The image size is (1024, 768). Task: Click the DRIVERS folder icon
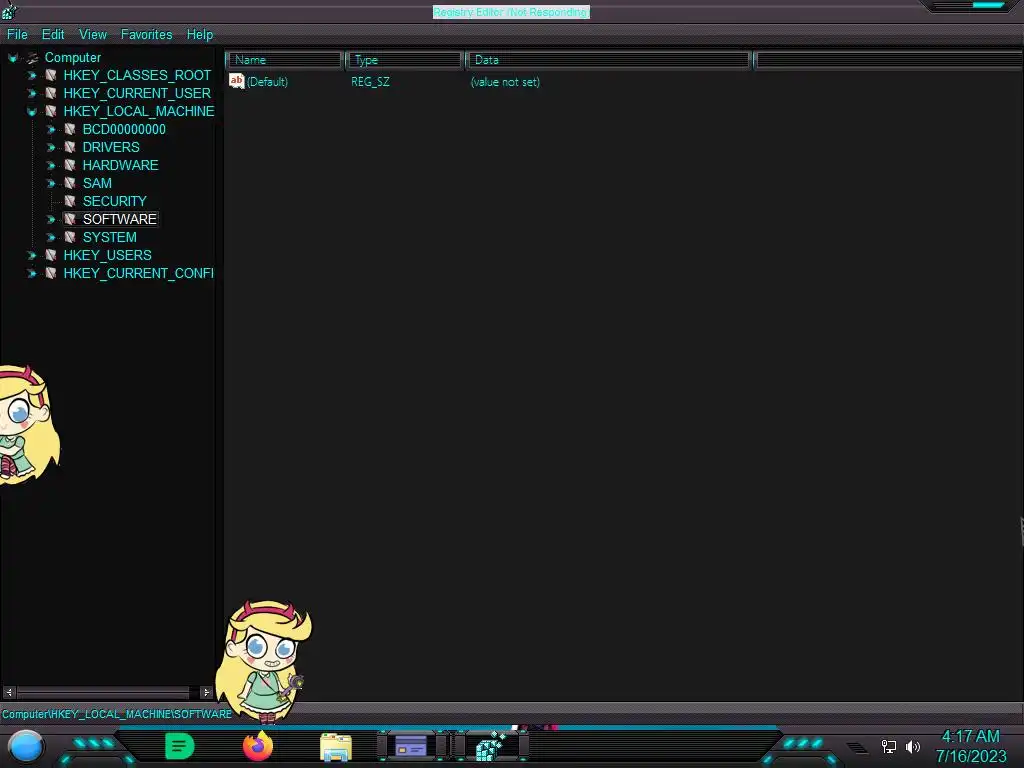click(70, 147)
